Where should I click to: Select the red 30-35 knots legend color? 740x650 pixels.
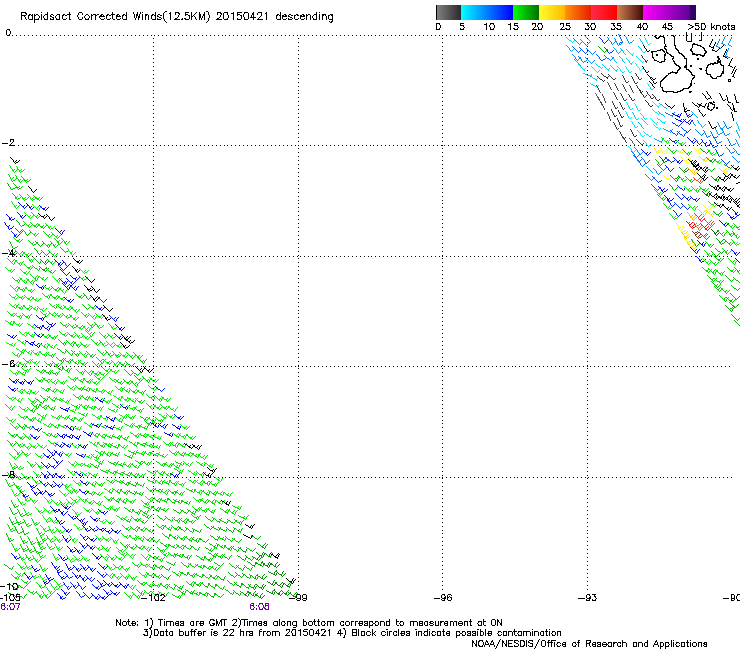604,12
